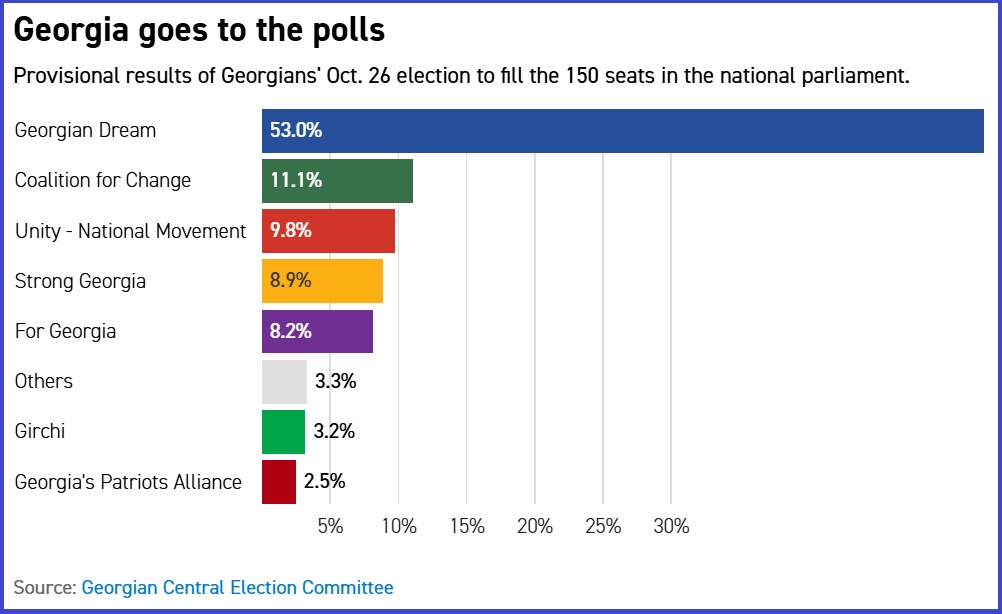Viewport: 1002px width, 614px height.
Task: Click the 'Georgia goes to the polls' title
Action: 199,31
